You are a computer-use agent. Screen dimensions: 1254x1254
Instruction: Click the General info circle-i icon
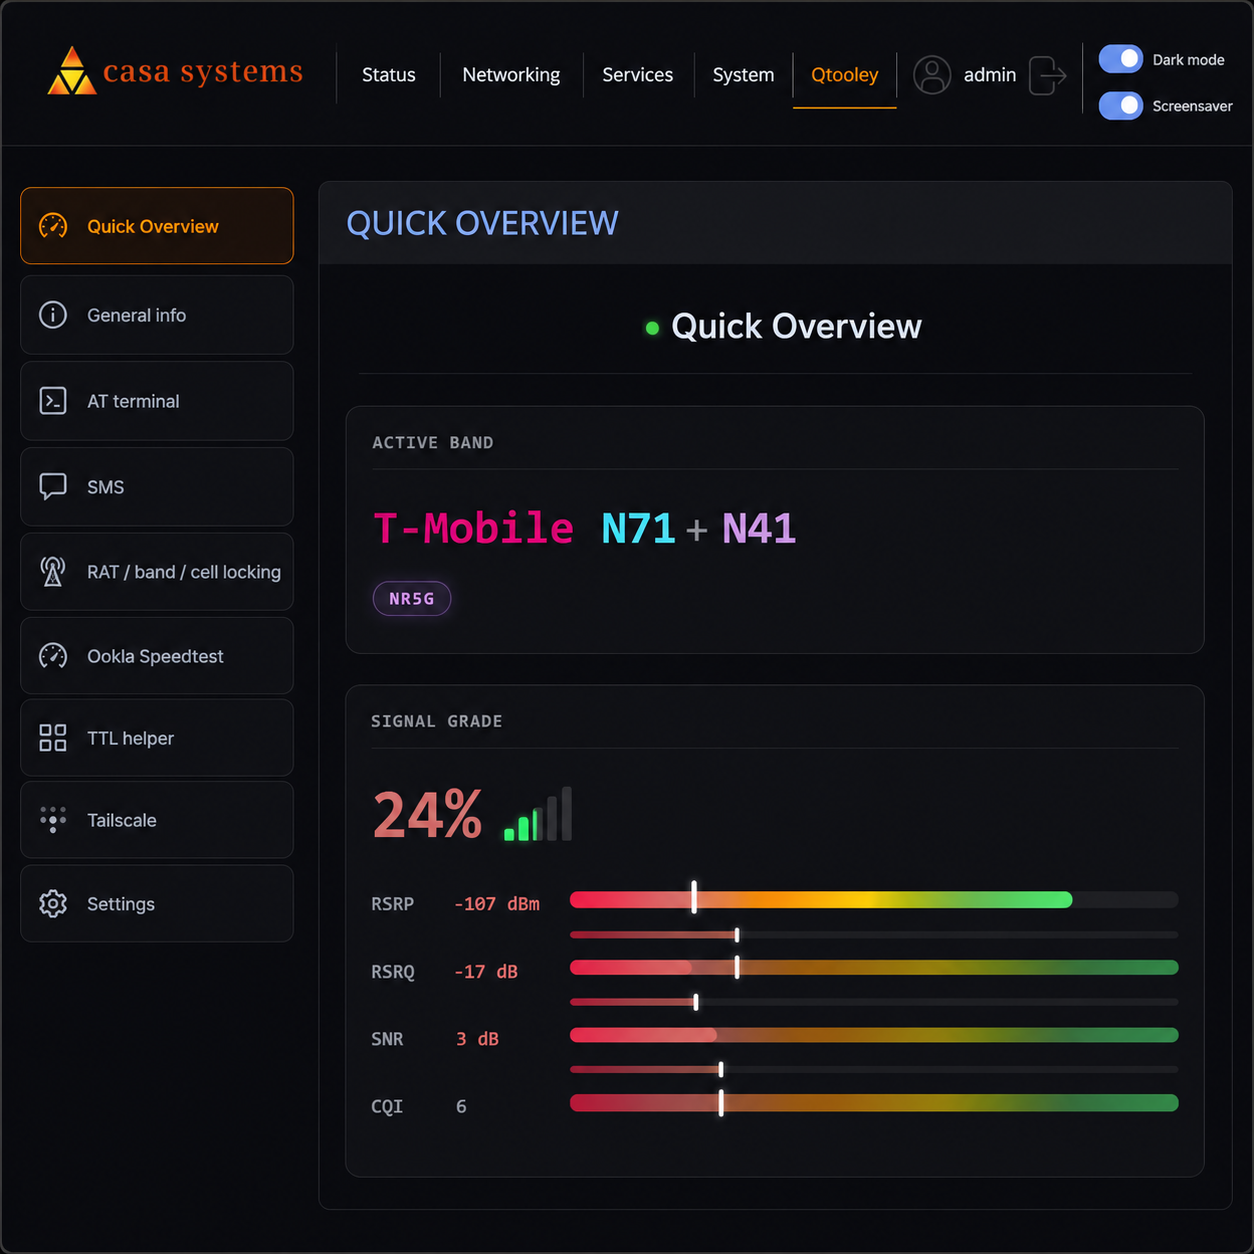coord(53,315)
